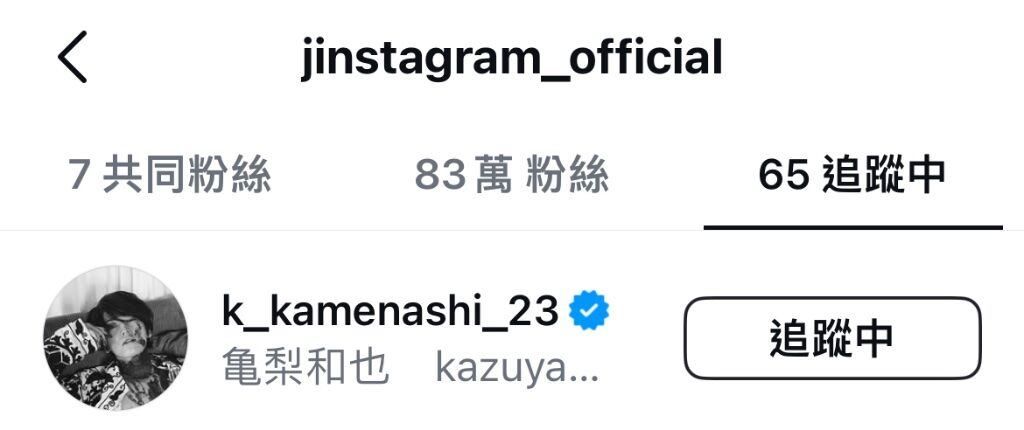The image size is (1024, 430).
Task: Unfollow k_kamenashi_23 via the 追蹤中 button
Action: tap(833, 338)
